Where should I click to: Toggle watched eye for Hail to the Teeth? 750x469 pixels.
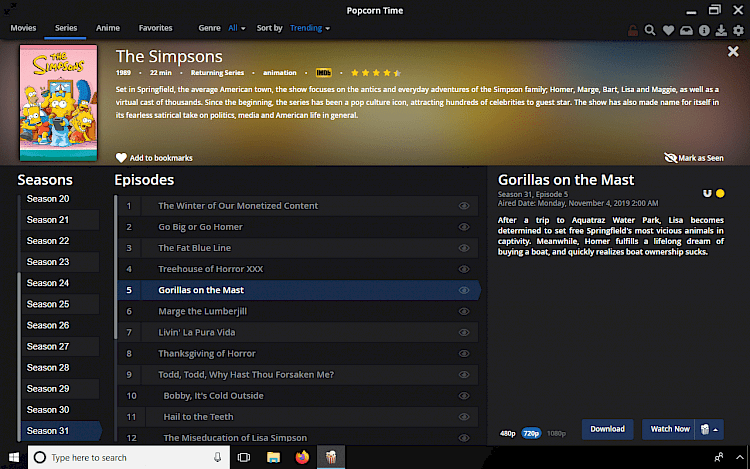[x=464, y=417]
